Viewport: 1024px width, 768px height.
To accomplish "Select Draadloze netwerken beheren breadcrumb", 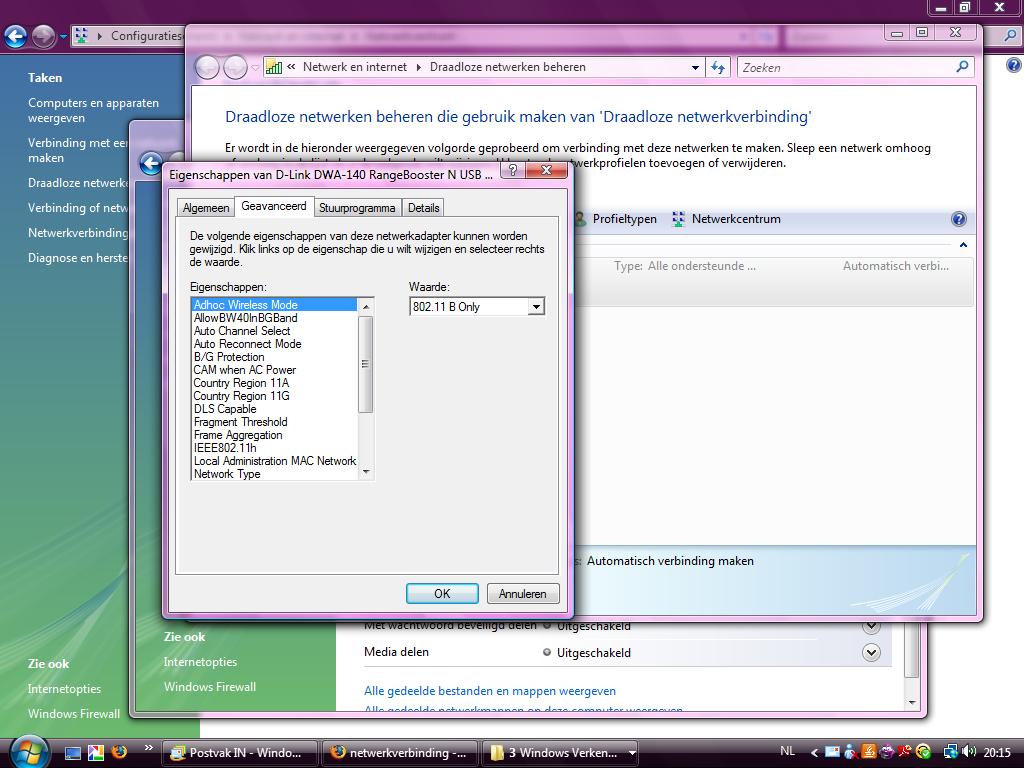I will pyautogui.click(x=507, y=67).
